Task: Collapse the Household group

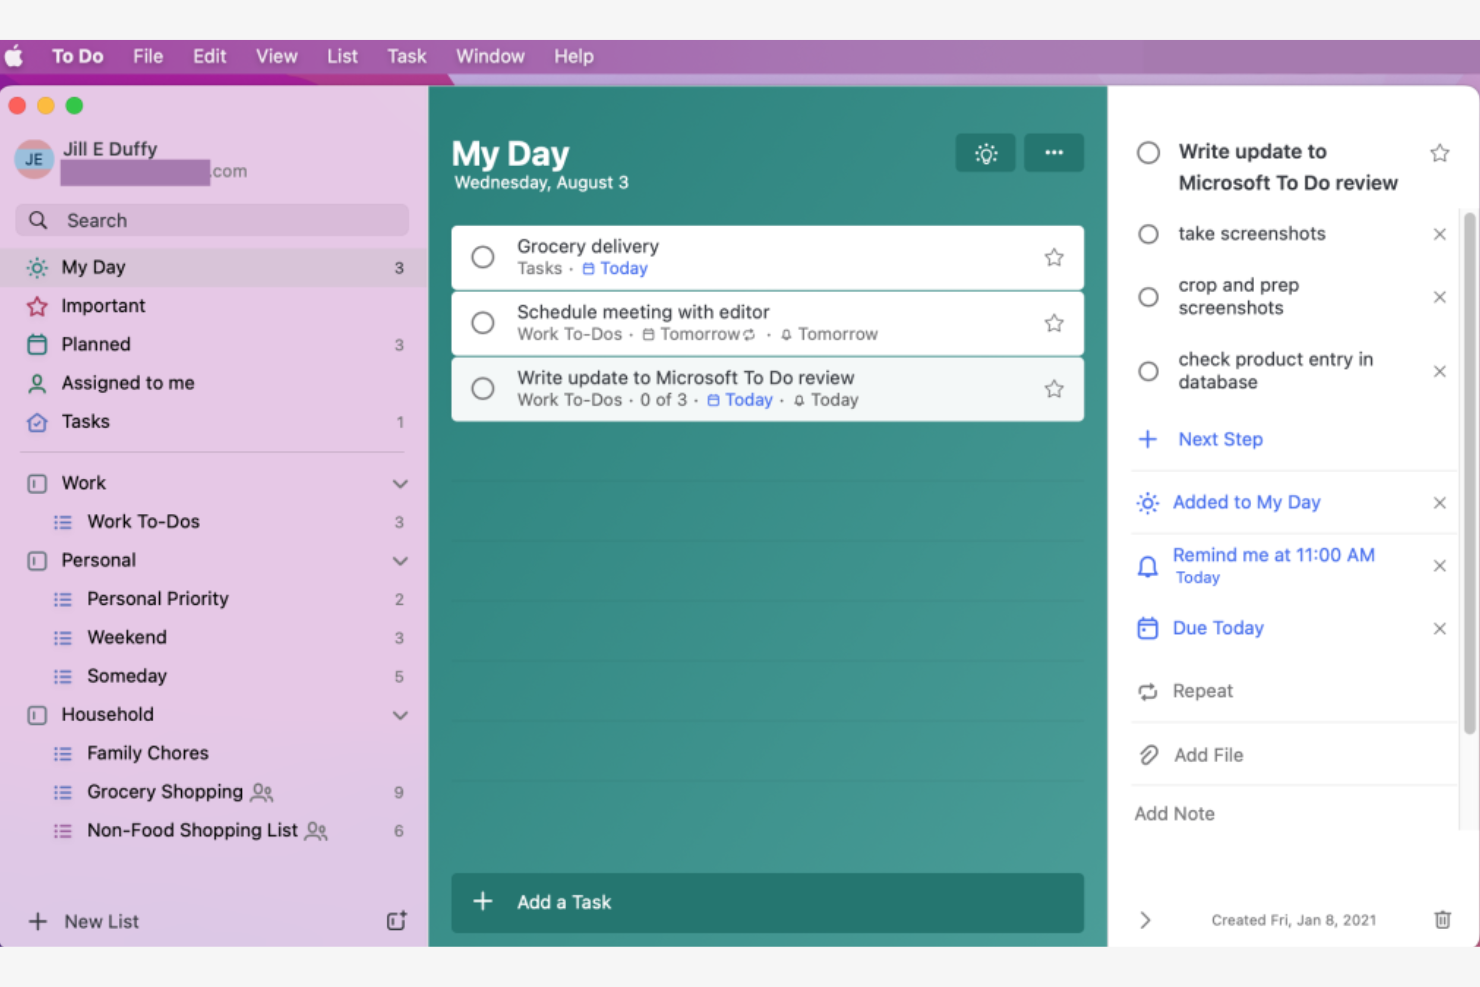Action: [400, 716]
